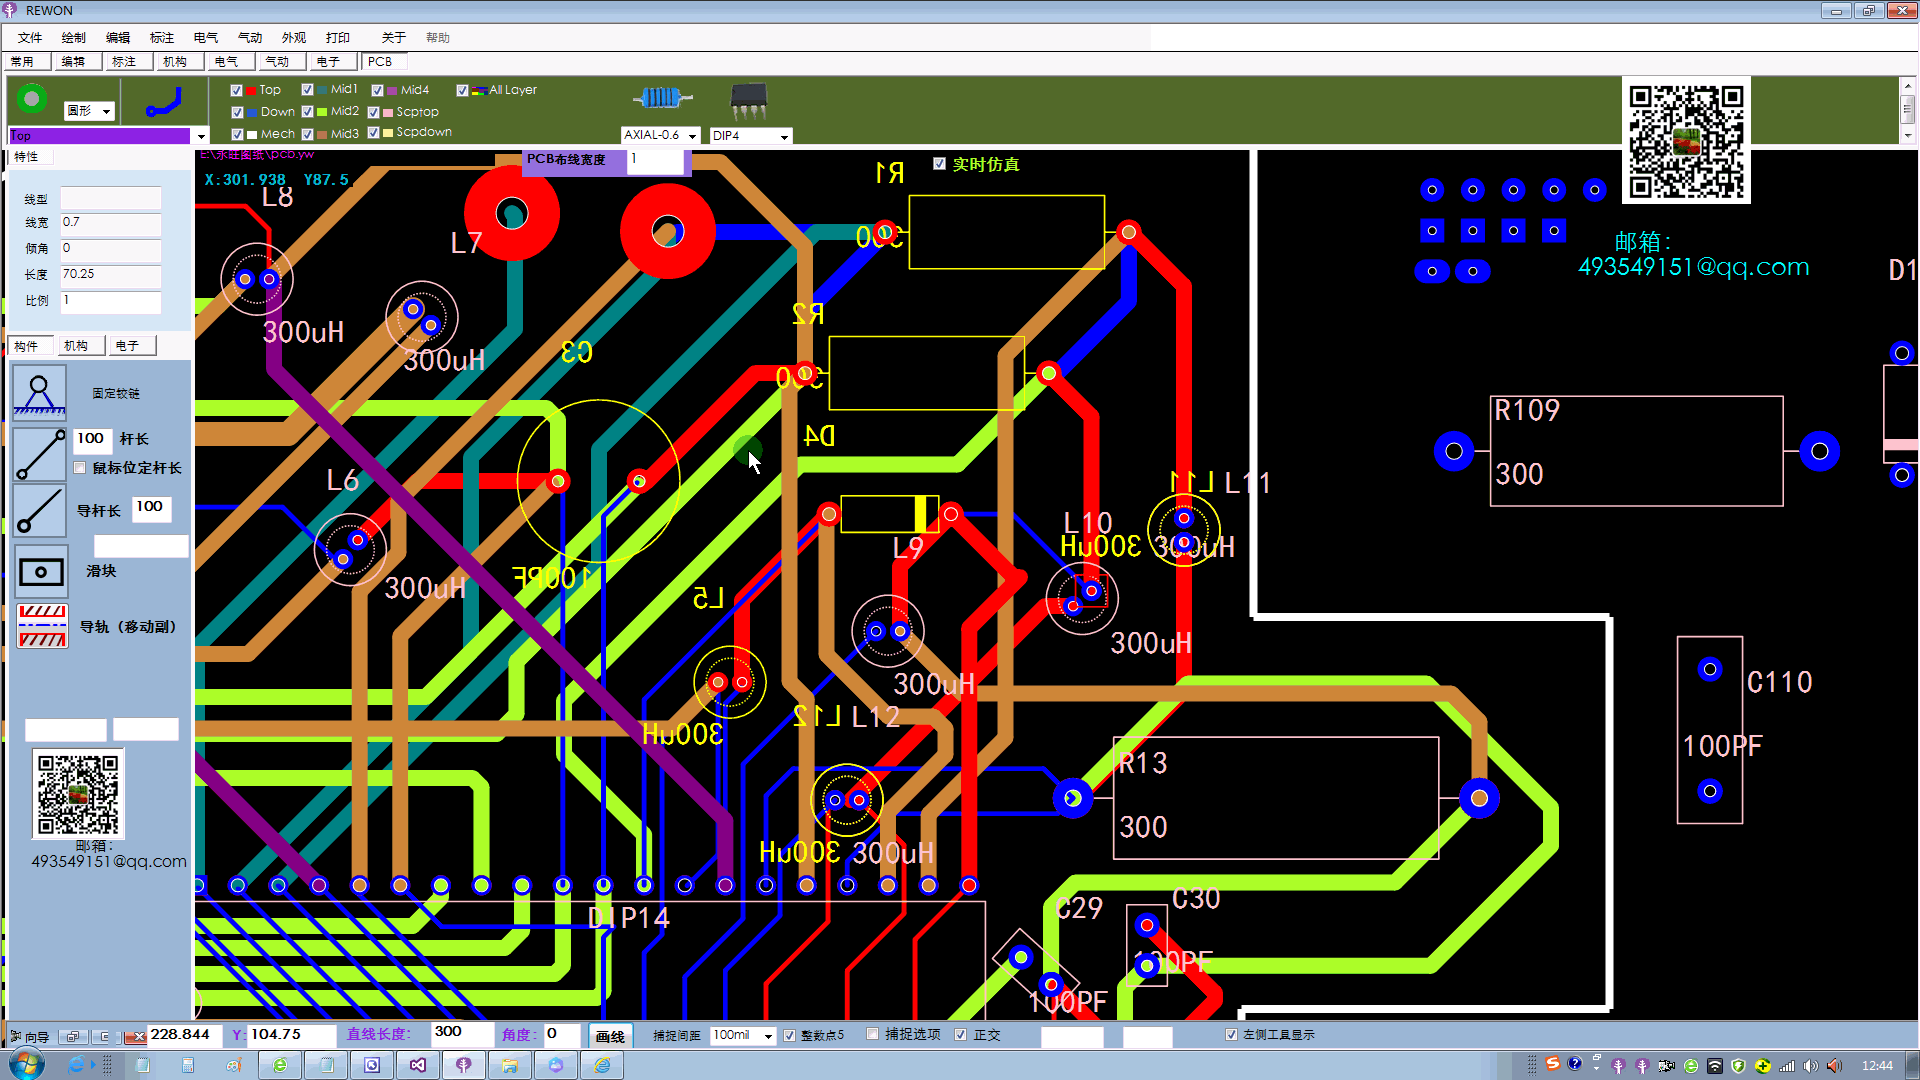Viewport: 1920px width, 1080px height.
Task: Open the 100mil snap spacing dropdown
Action: point(768,1036)
